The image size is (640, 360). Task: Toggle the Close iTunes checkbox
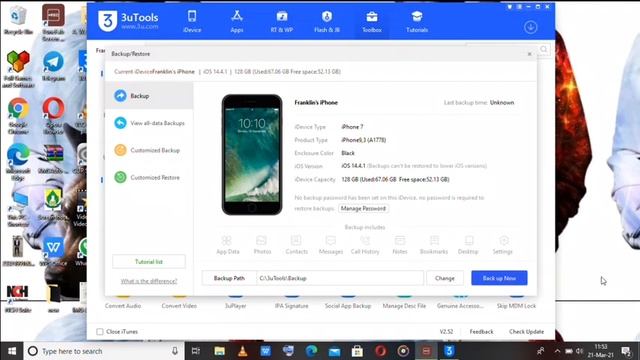click(x=100, y=331)
